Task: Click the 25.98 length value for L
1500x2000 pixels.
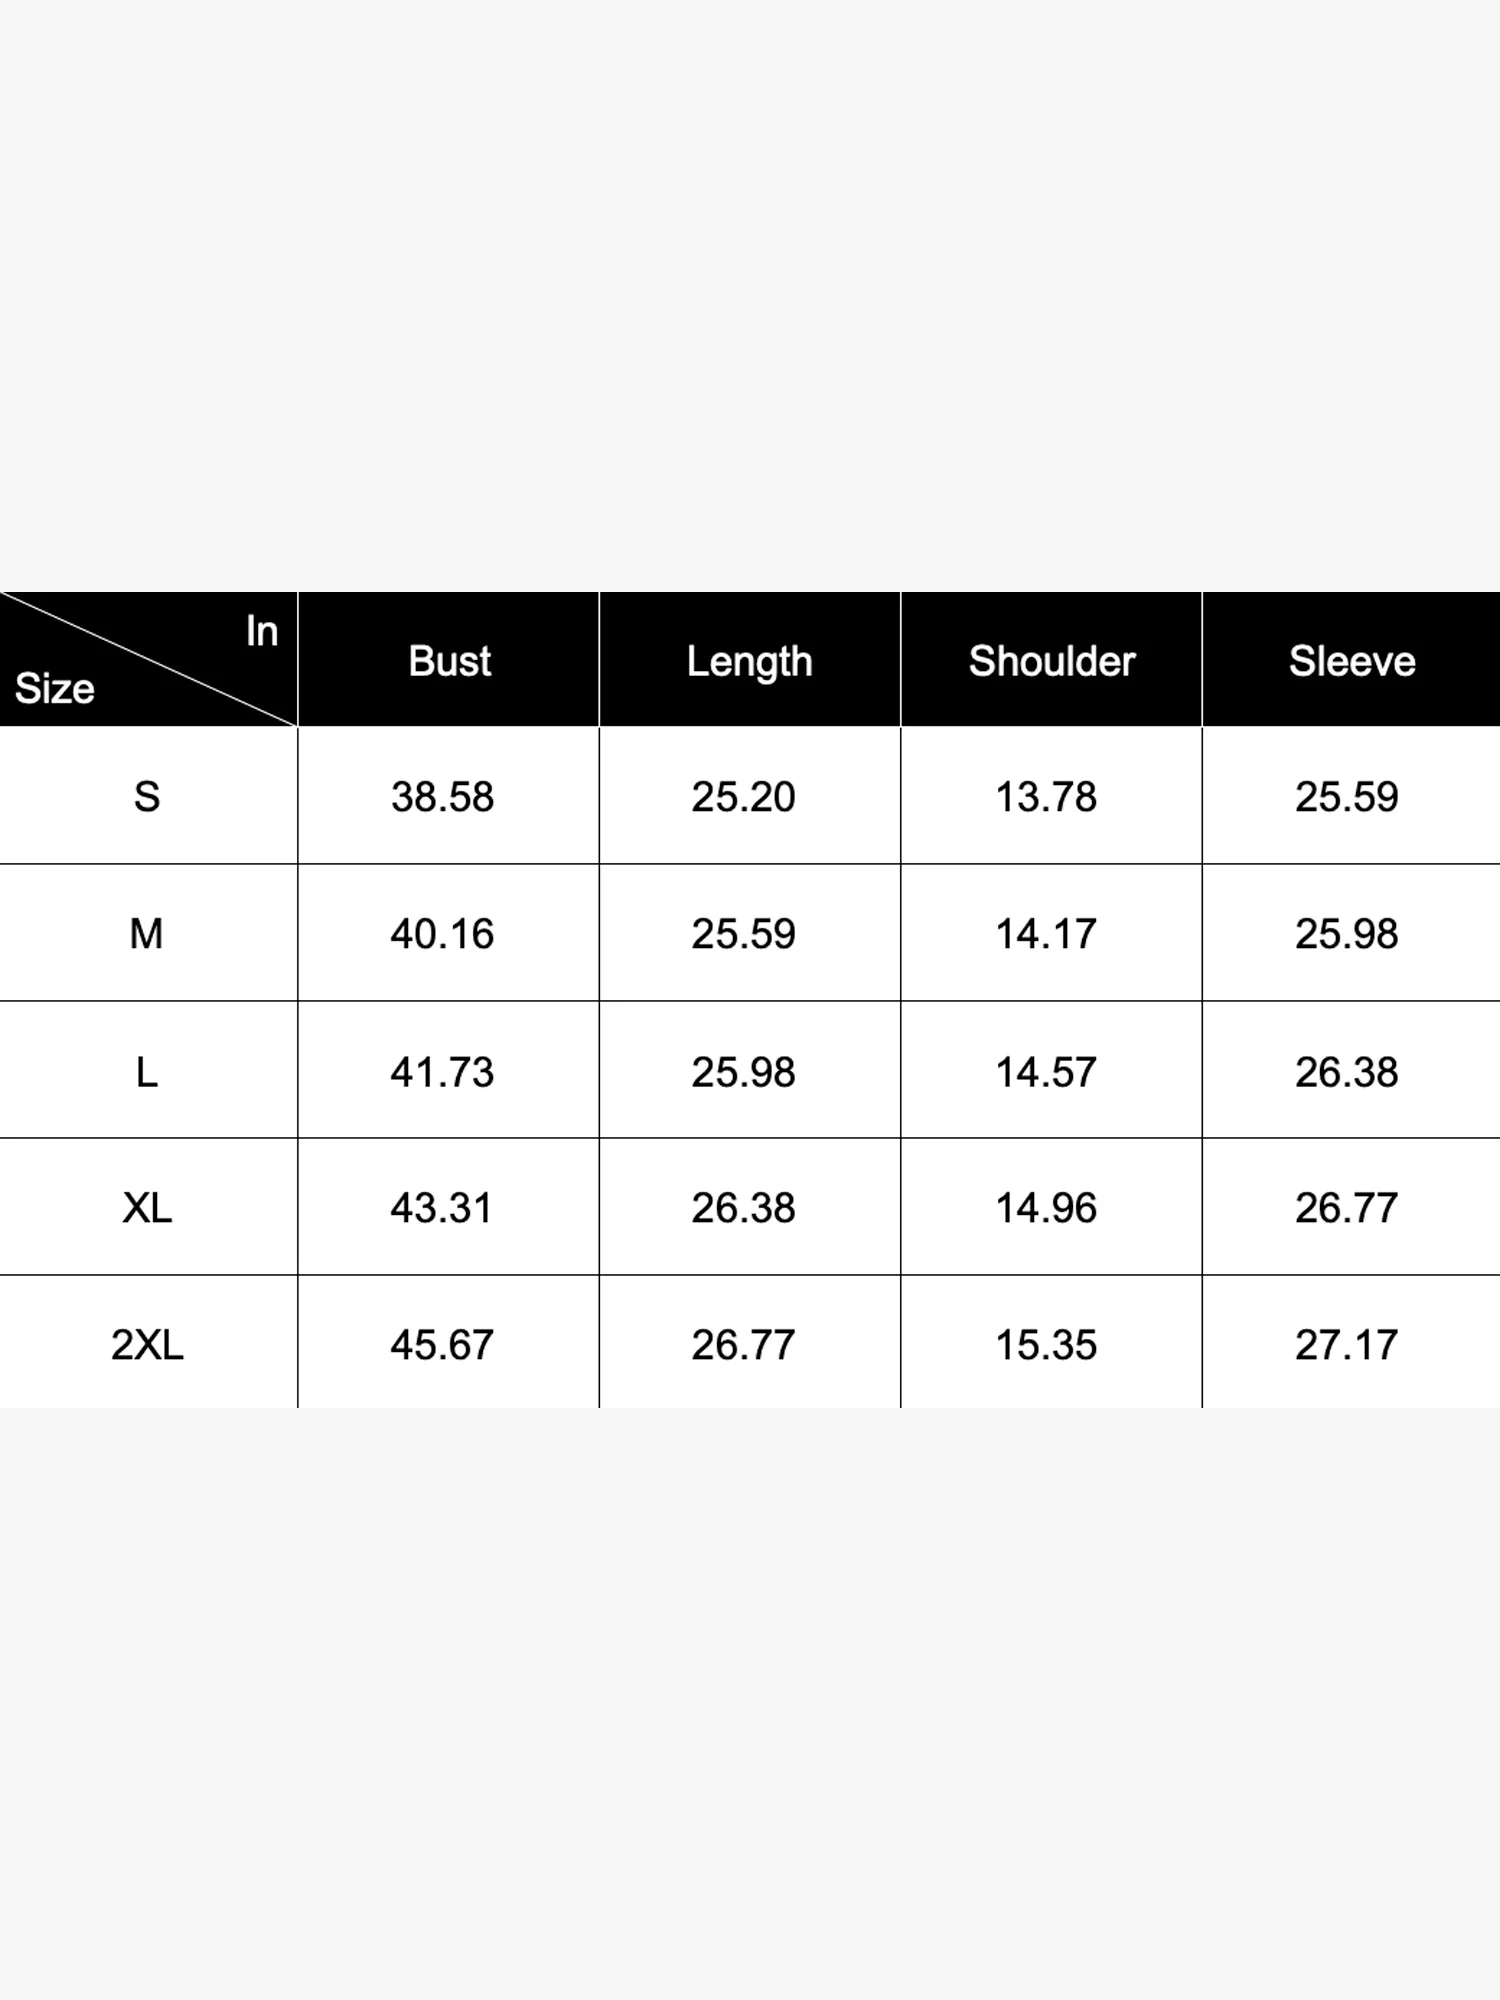Action: click(743, 1072)
